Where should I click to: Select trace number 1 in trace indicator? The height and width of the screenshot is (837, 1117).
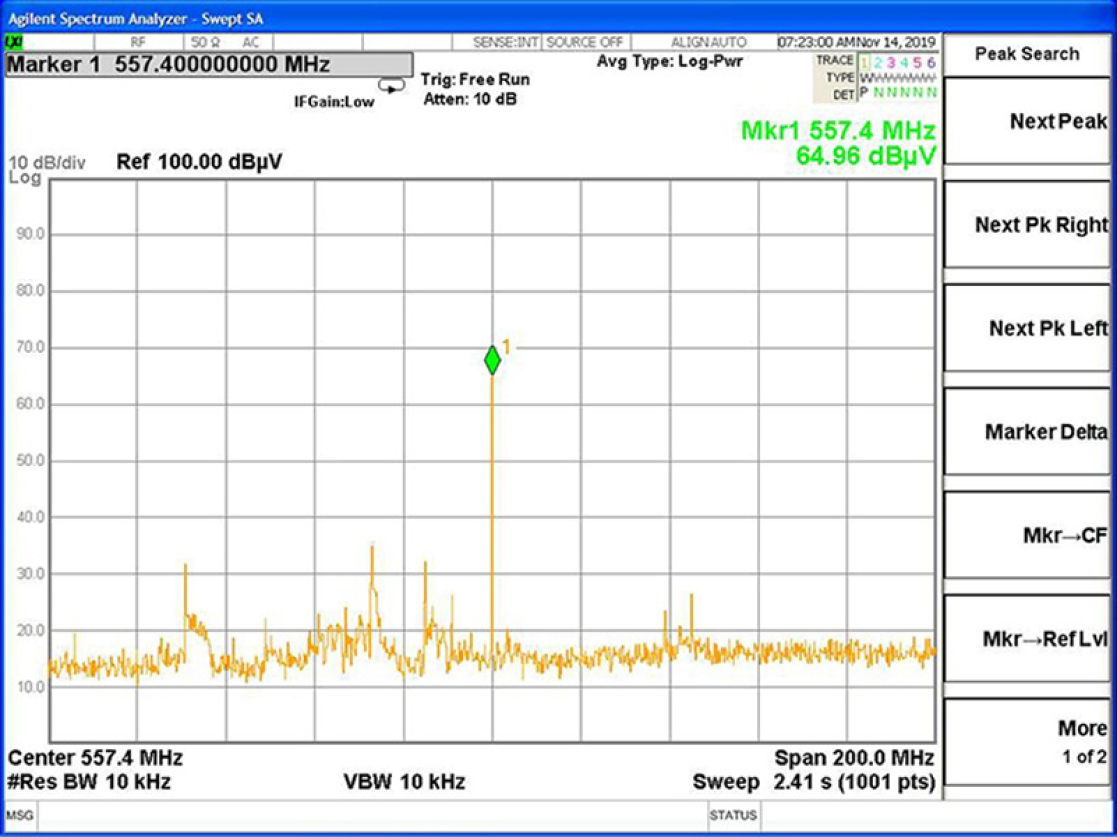[x=866, y=63]
